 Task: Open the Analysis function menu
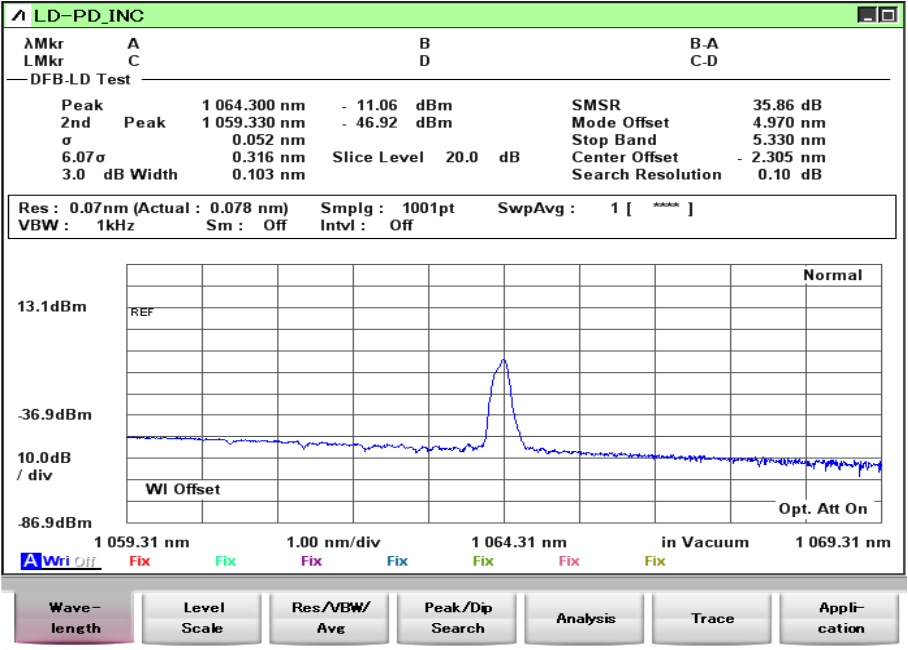point(586,618)
